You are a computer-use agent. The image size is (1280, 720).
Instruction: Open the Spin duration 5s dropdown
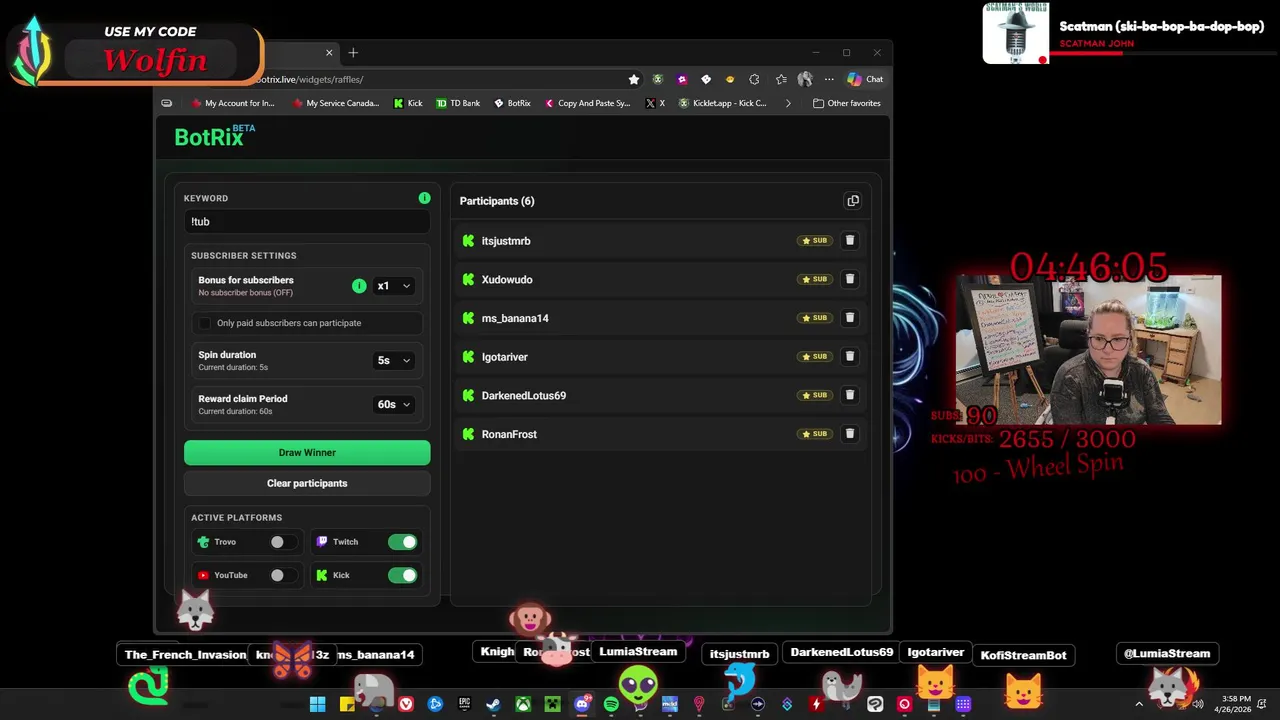(x=394, y=360)
